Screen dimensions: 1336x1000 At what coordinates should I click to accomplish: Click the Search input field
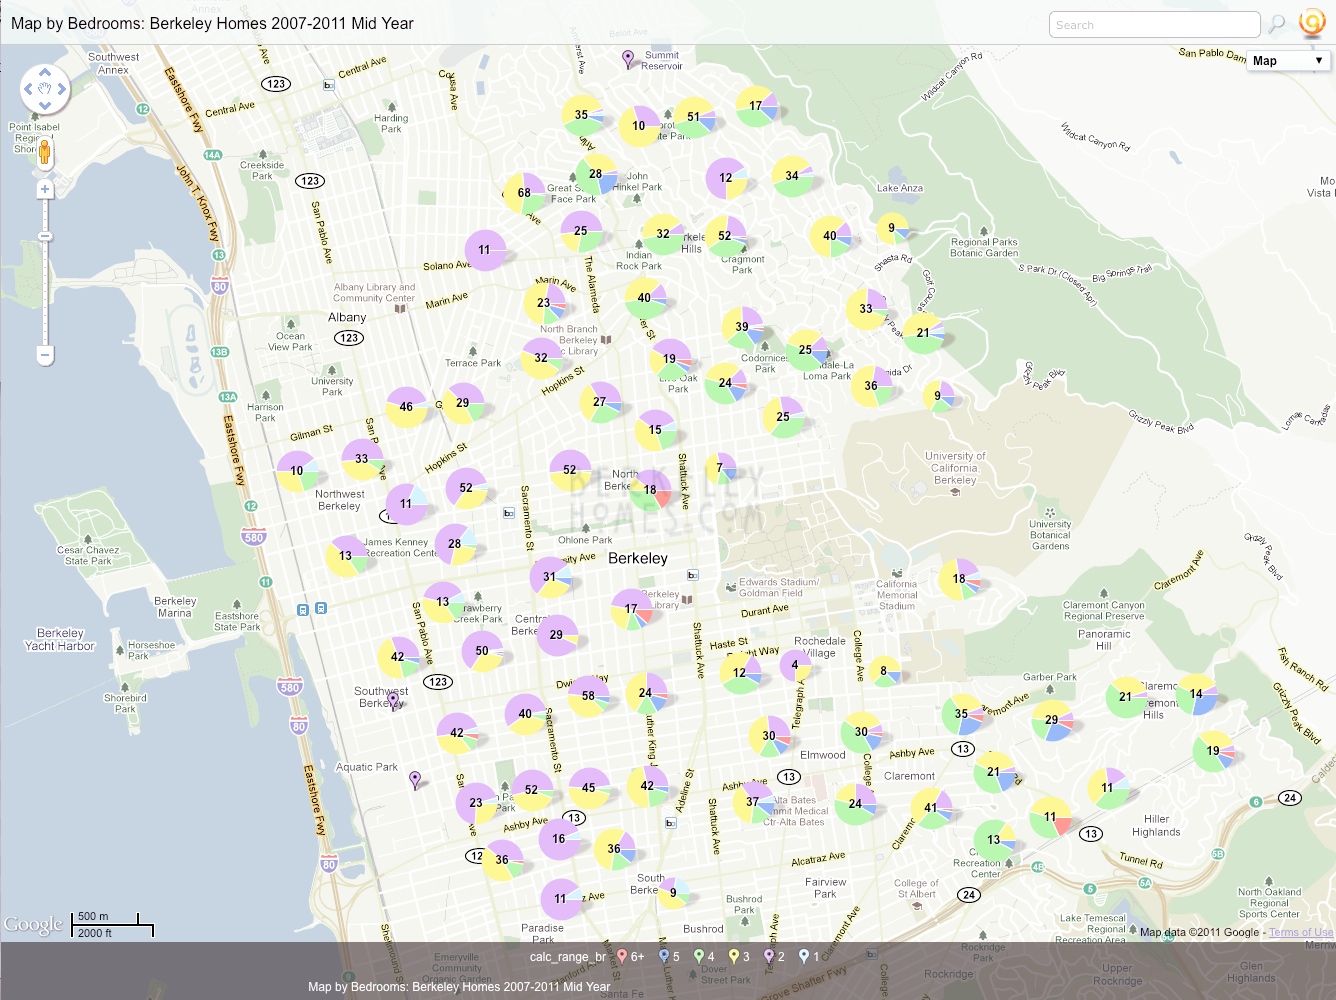pos(1154,25)
